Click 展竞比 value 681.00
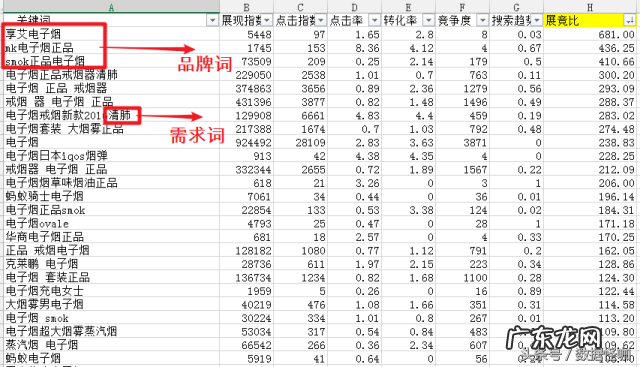 (616, 35)
